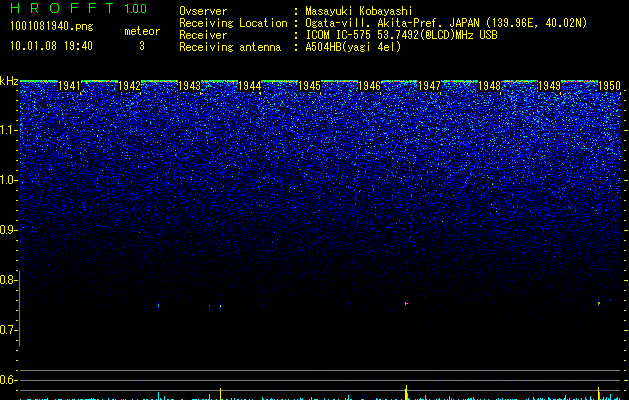
Task: Click the meteor count value 3
Action: [142, 46]
